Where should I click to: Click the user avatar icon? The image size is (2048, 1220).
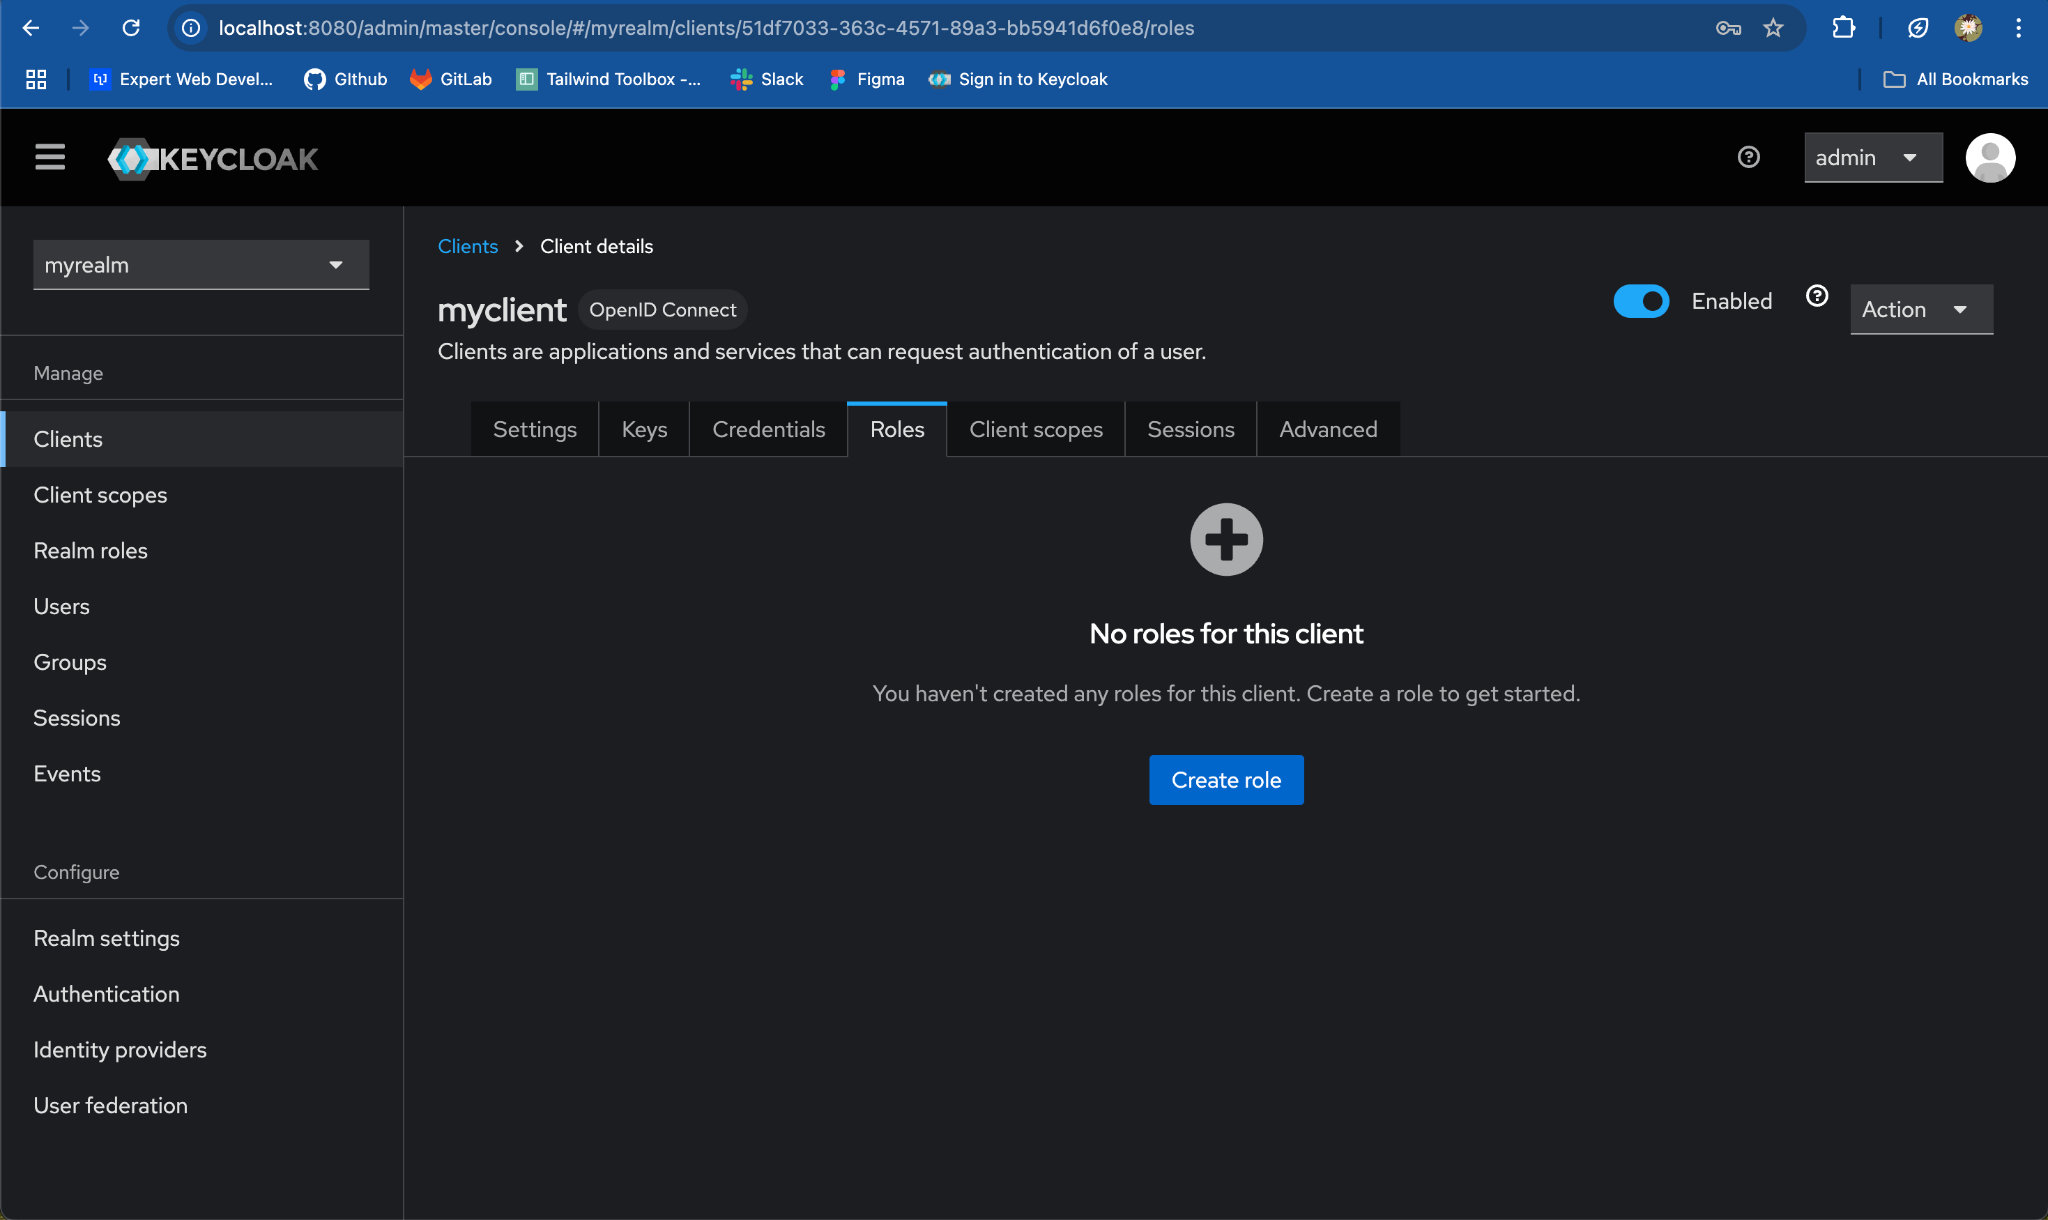[x=1989, y=158]
